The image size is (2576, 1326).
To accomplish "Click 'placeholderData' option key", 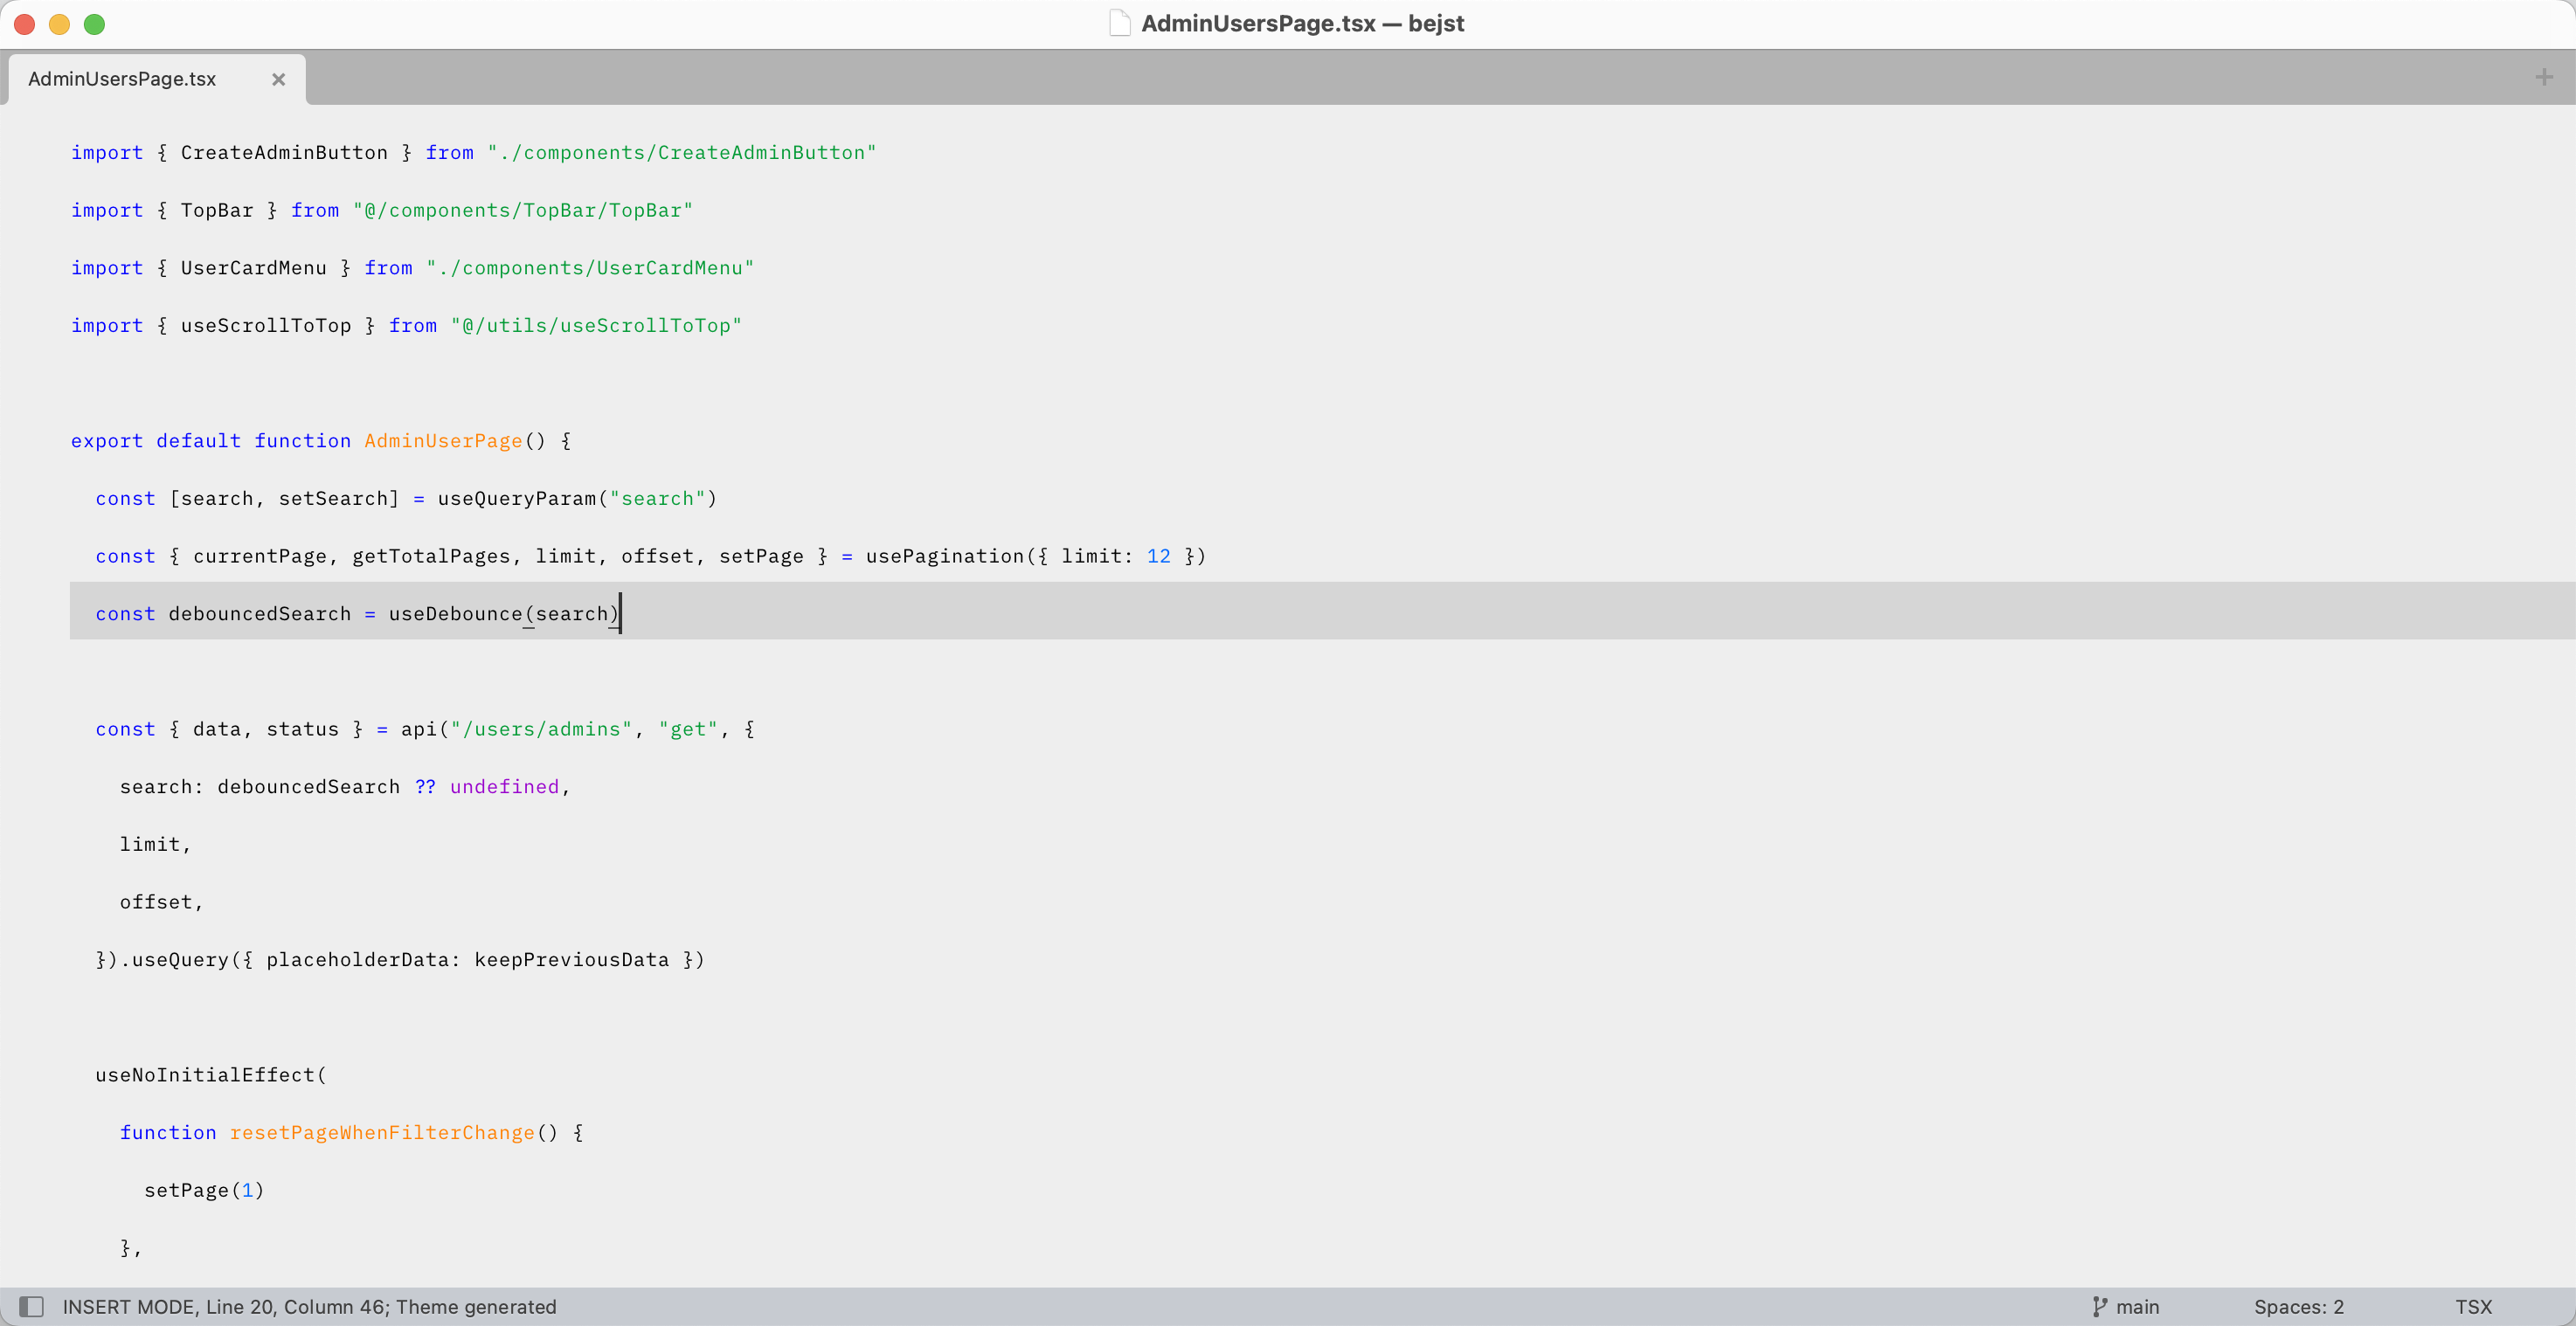I will click(358, 959).
